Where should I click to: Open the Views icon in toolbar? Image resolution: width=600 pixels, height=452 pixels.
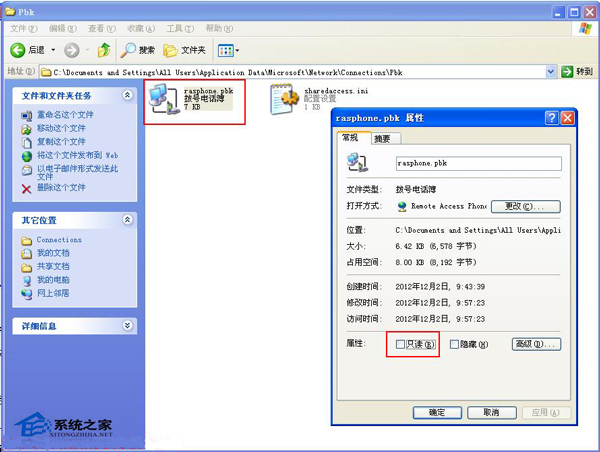(x=225, y=50)
